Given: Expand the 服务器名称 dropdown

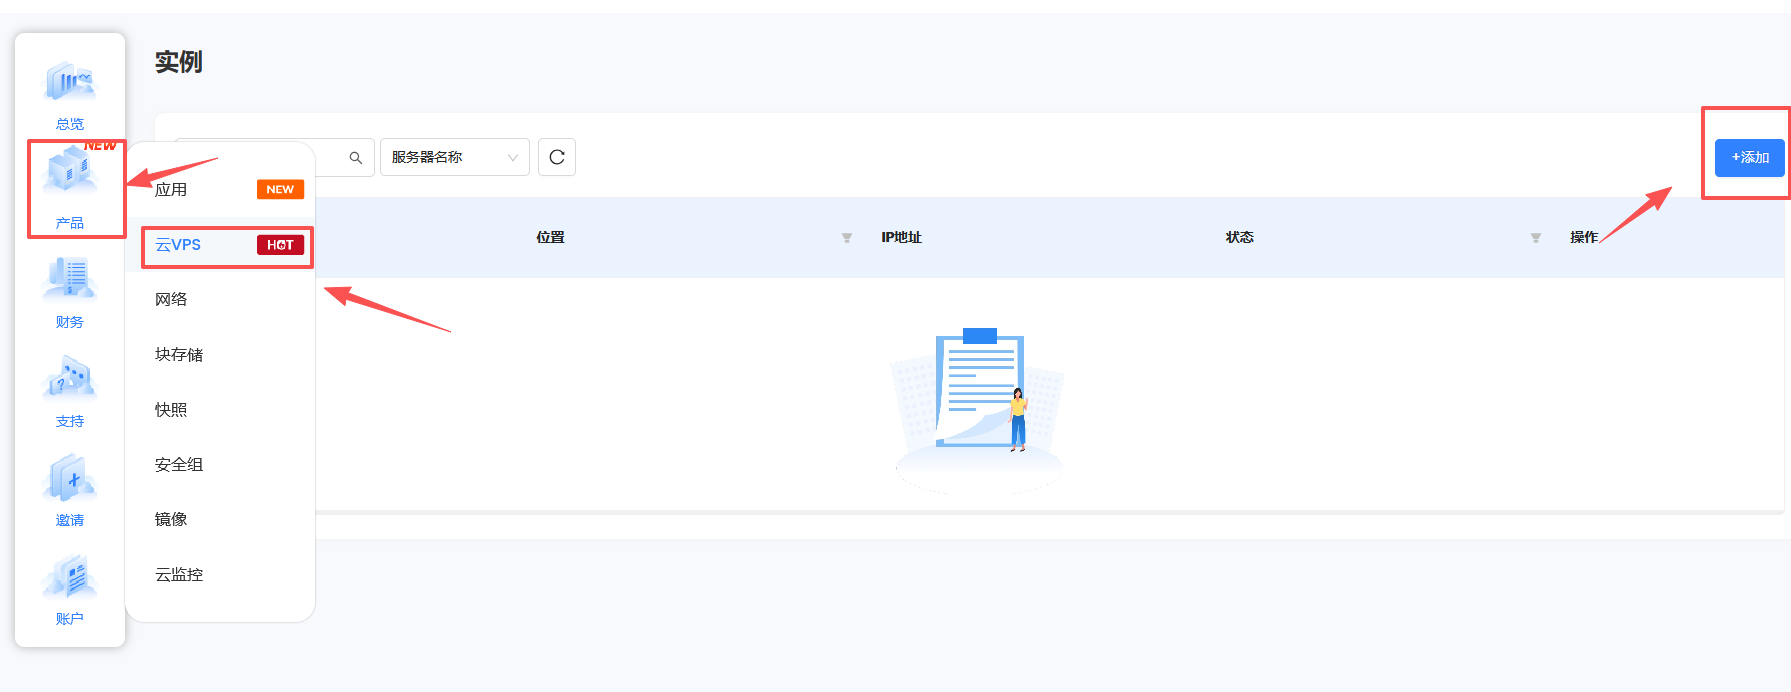Looking at the screenshot, I should tap(454, 157).
